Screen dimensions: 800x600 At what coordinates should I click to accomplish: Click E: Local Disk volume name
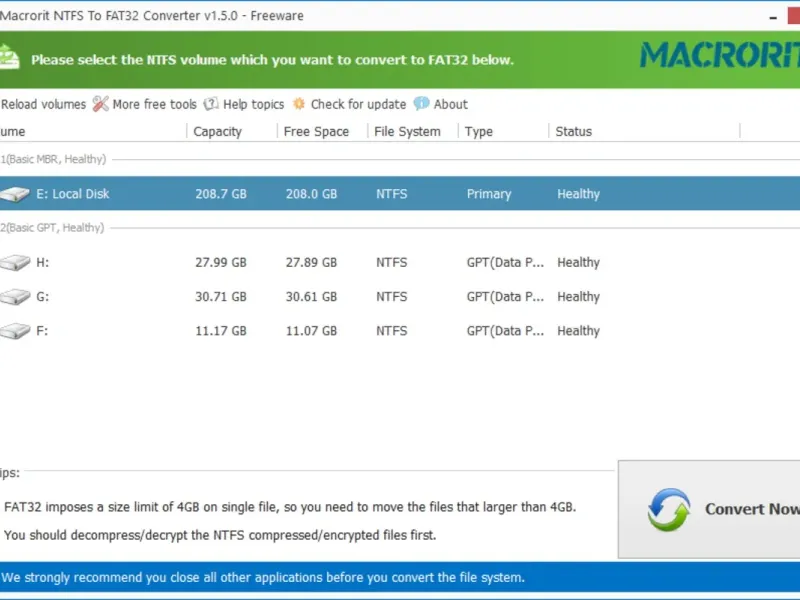[x=72, y=194]
